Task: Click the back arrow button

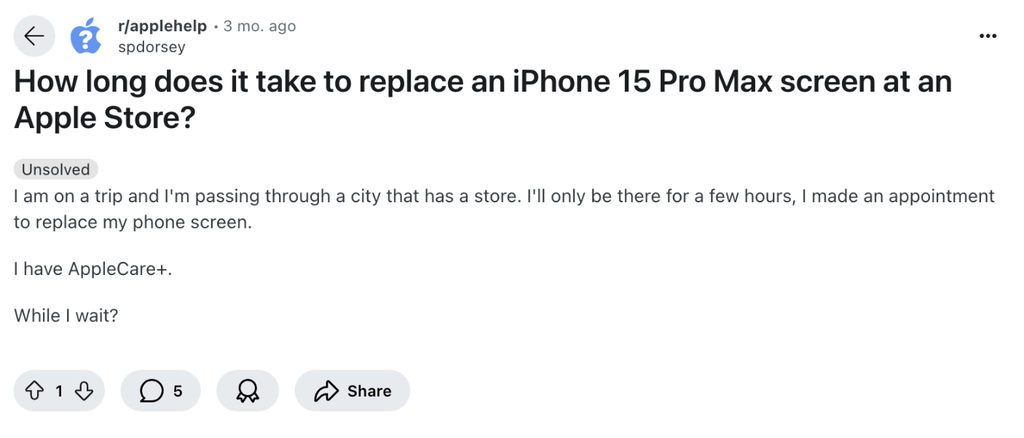Action: coord(34,37)
